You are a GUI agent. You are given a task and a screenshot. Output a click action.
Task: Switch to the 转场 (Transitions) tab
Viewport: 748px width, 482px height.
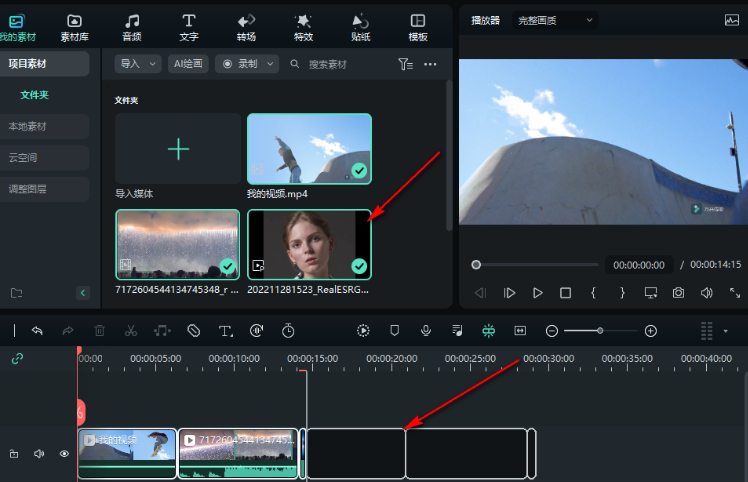(246, 27)
